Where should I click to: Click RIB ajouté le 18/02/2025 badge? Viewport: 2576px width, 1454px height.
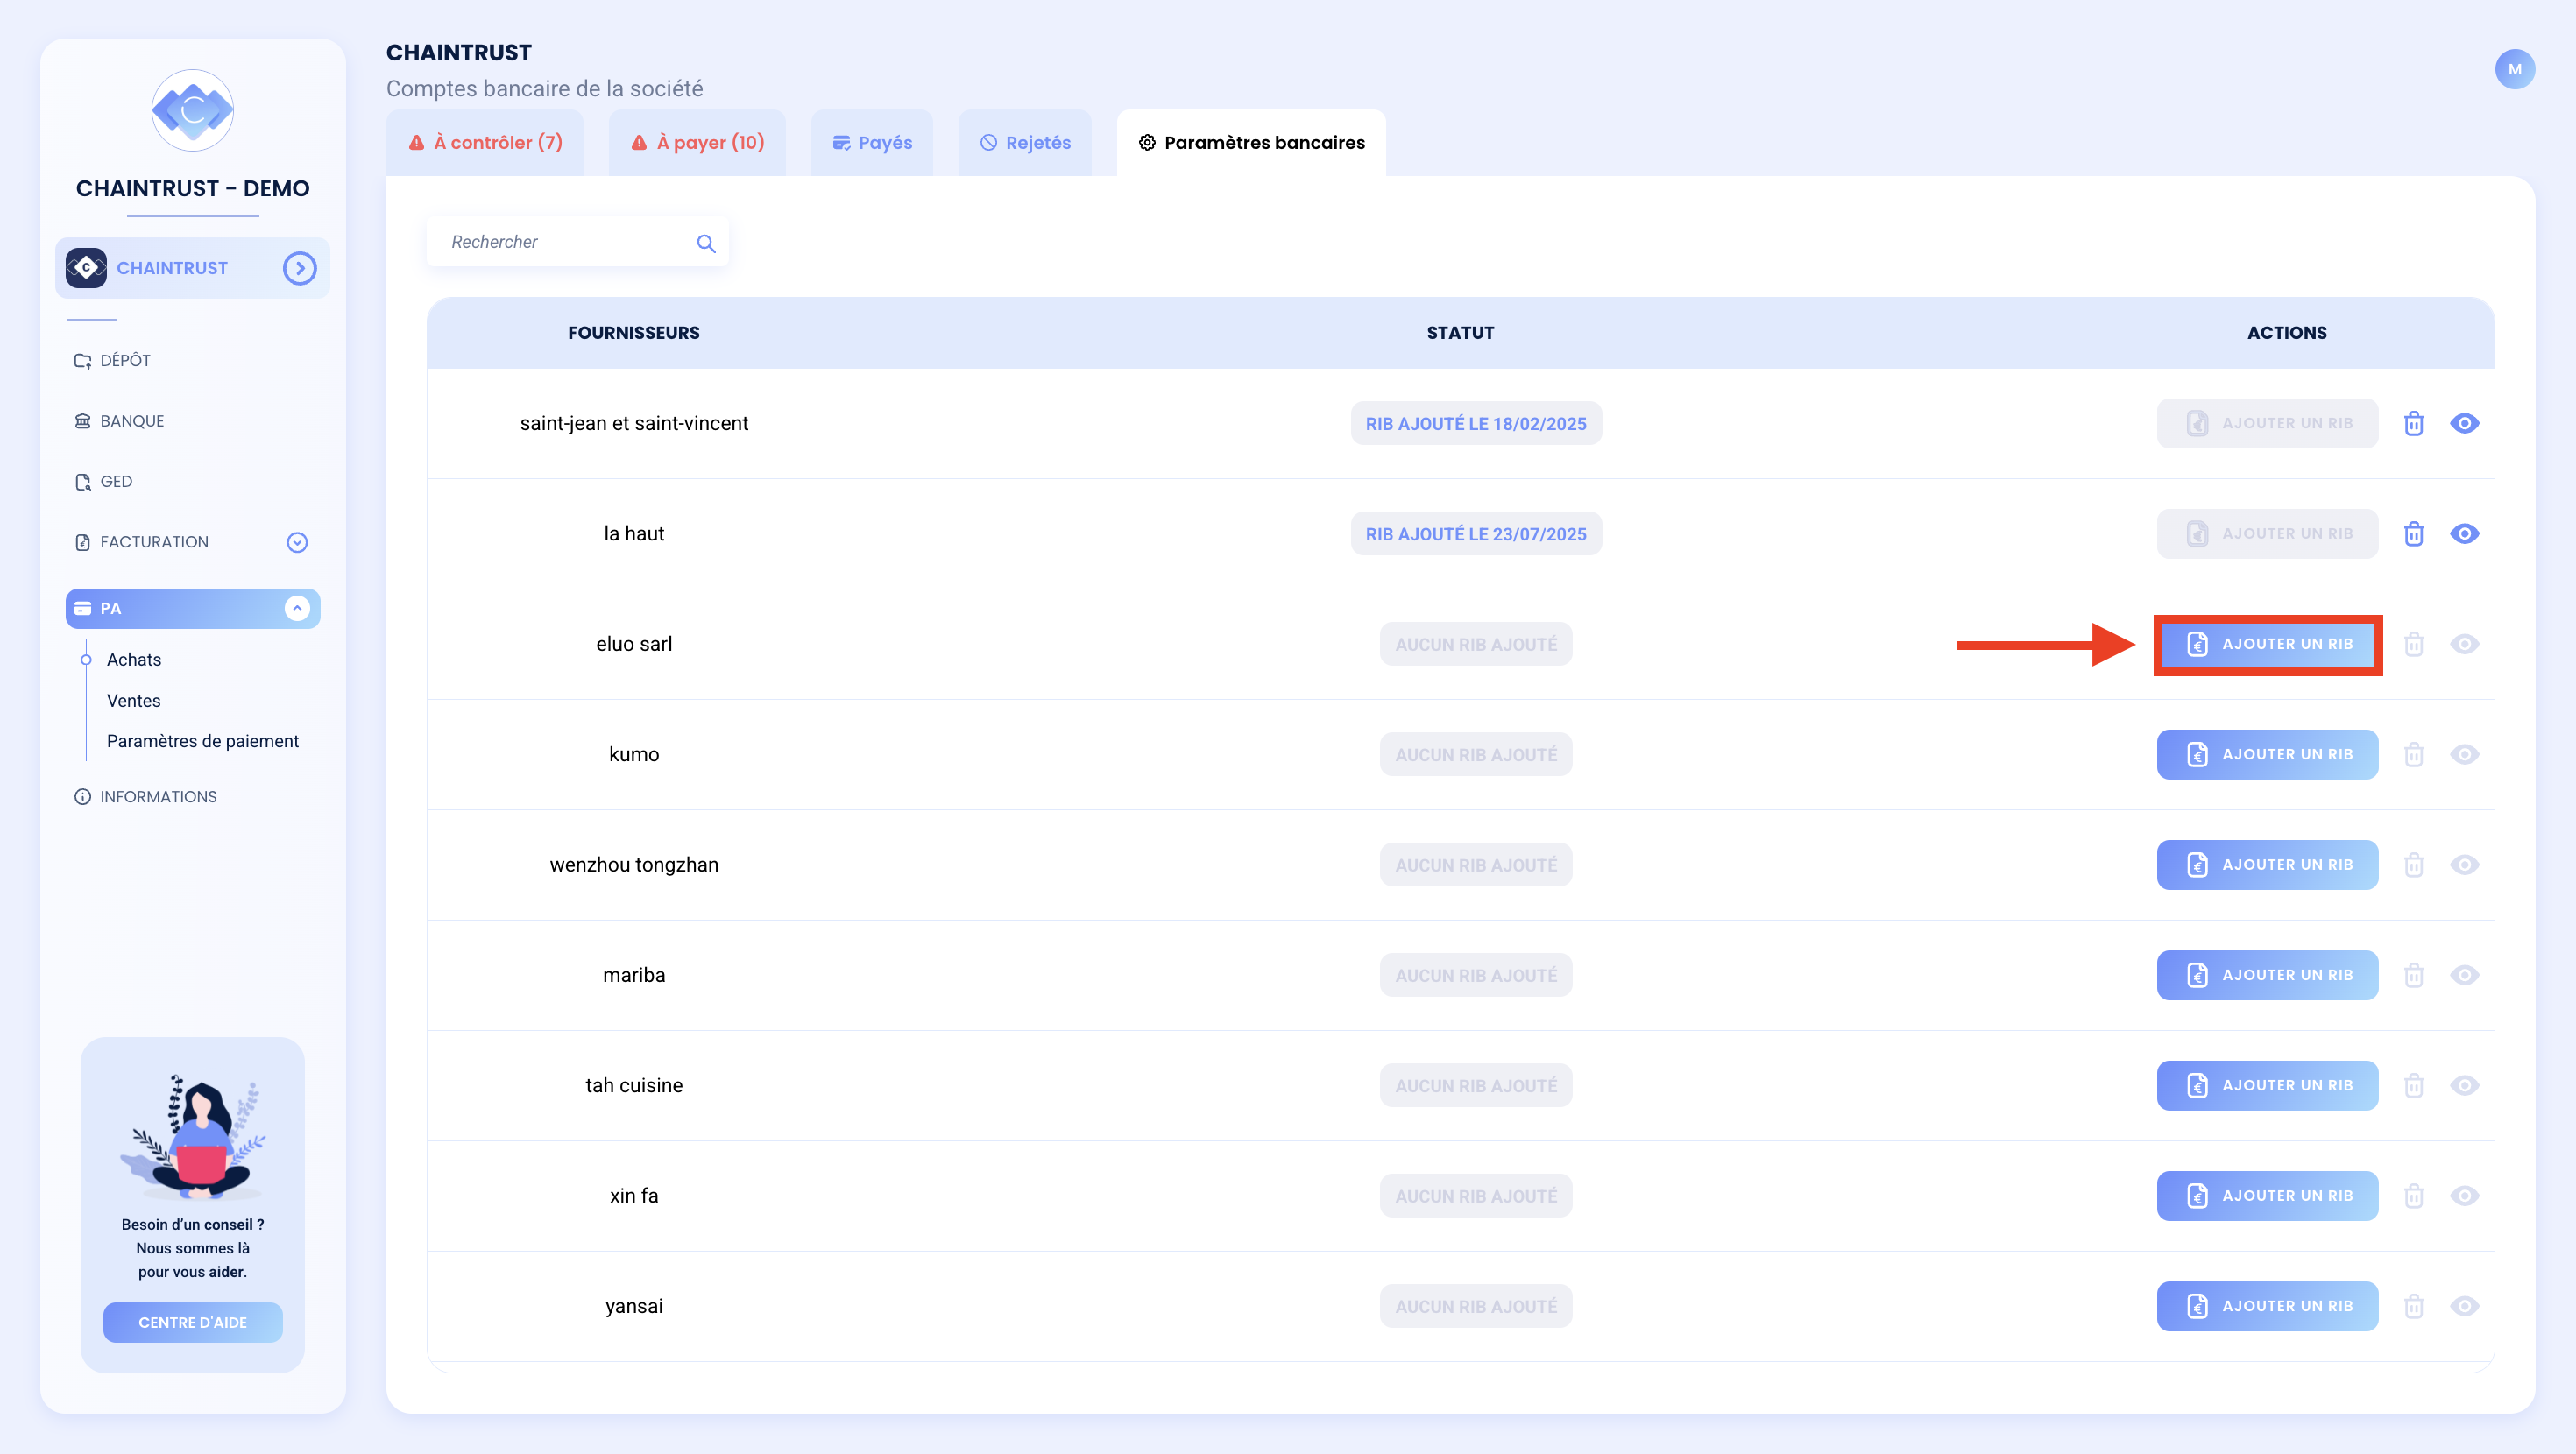[x=1476, y=423]
